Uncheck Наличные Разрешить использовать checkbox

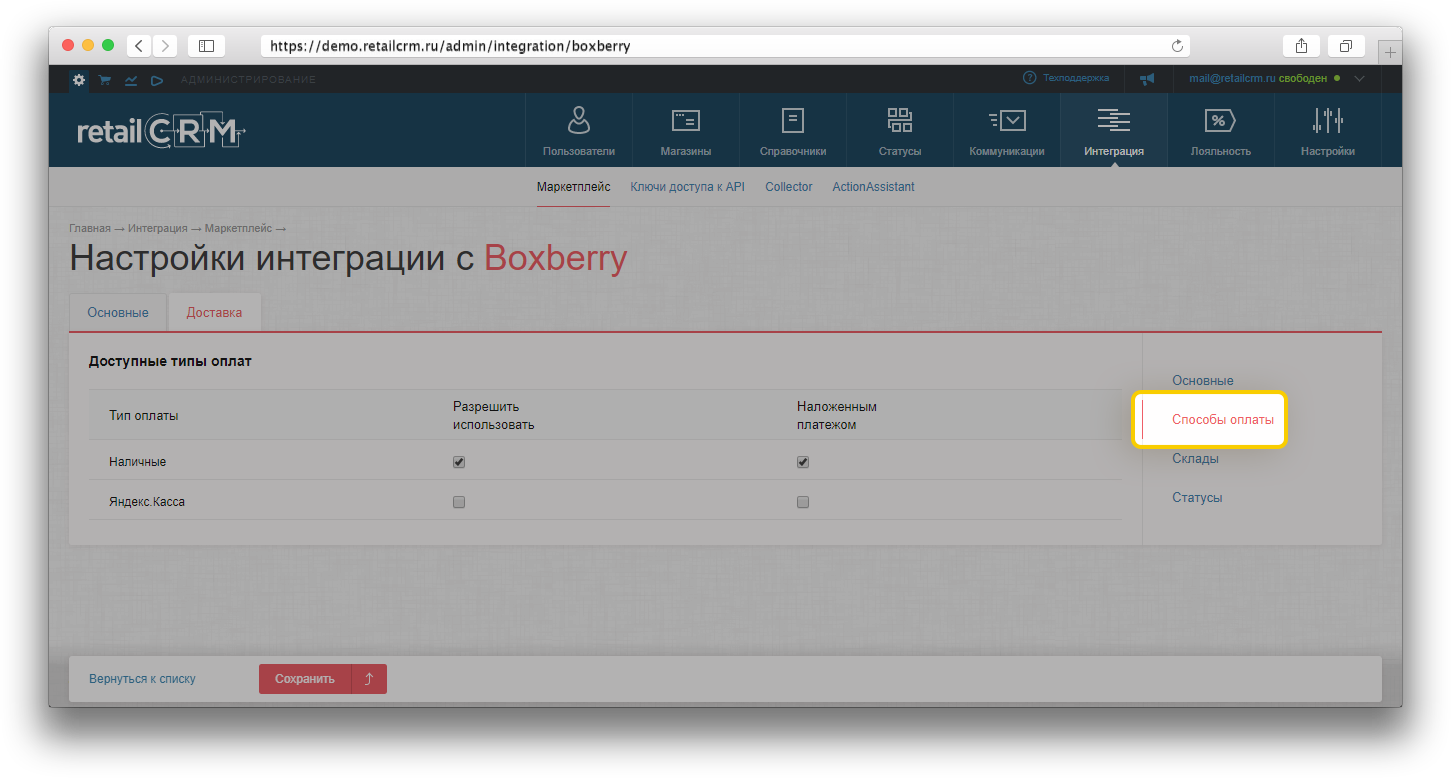coord(459,462)
